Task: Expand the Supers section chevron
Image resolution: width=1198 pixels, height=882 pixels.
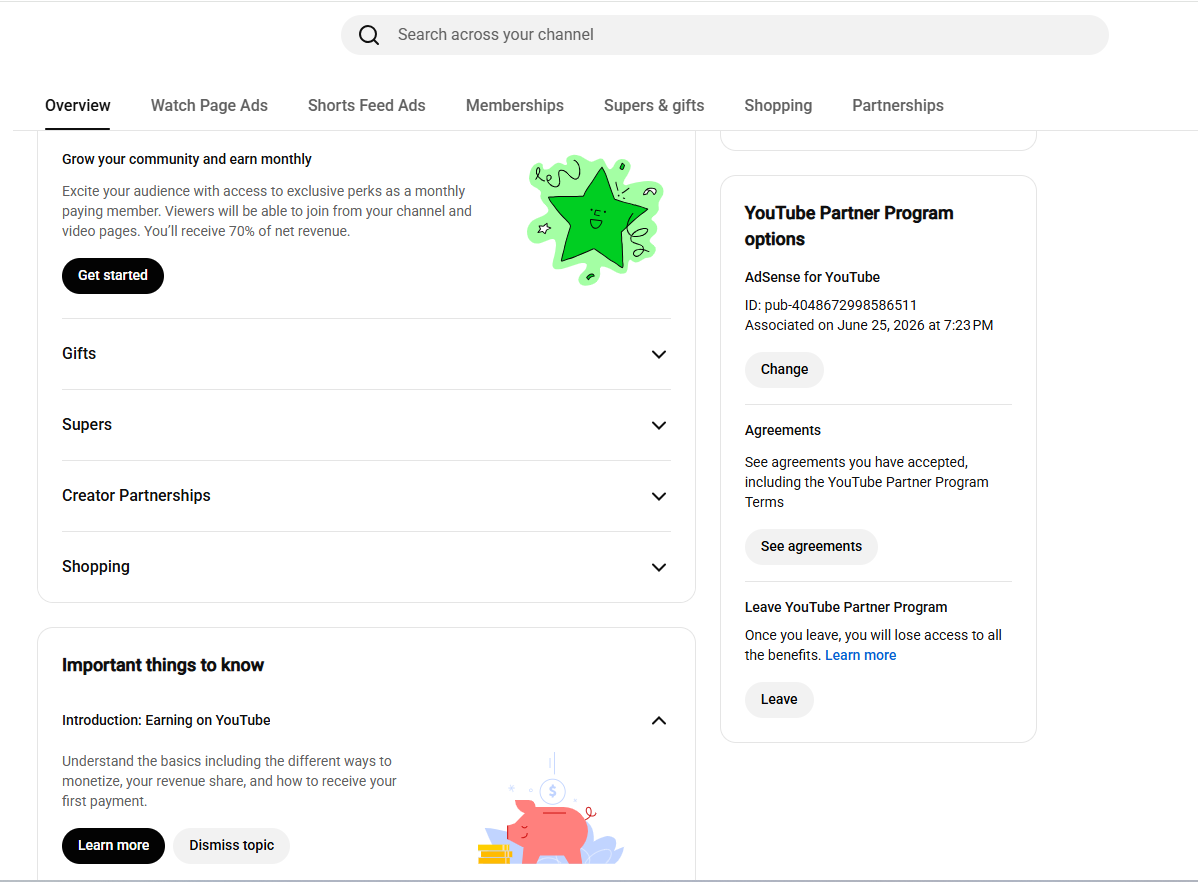Action: 659,425
